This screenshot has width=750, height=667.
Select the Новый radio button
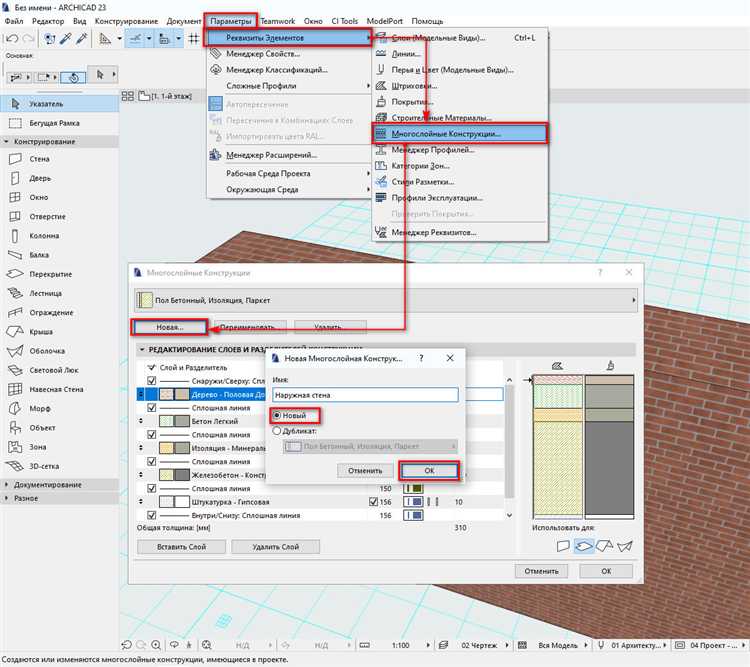point(277,415)
